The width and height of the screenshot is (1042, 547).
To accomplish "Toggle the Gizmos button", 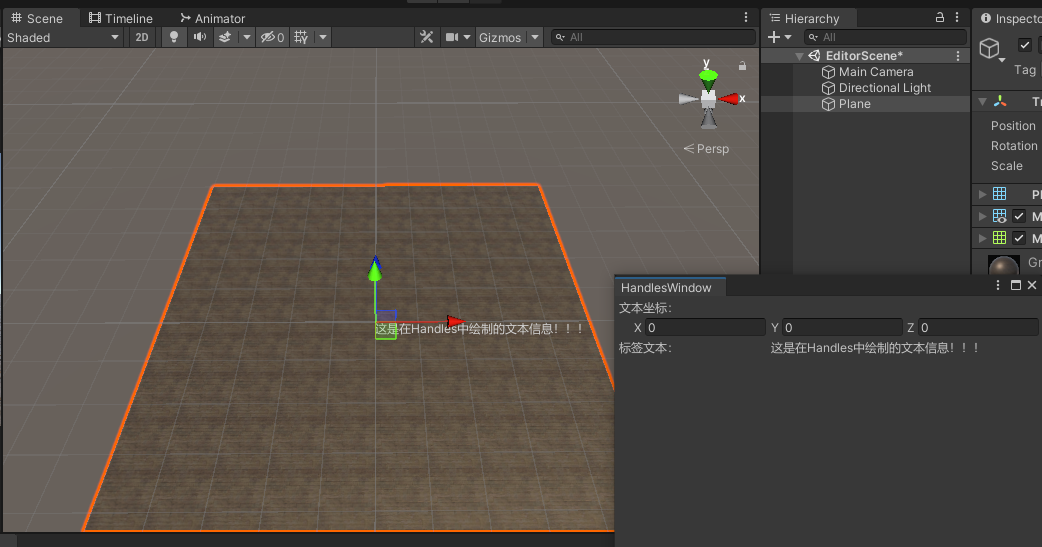I will coord(500,37).
